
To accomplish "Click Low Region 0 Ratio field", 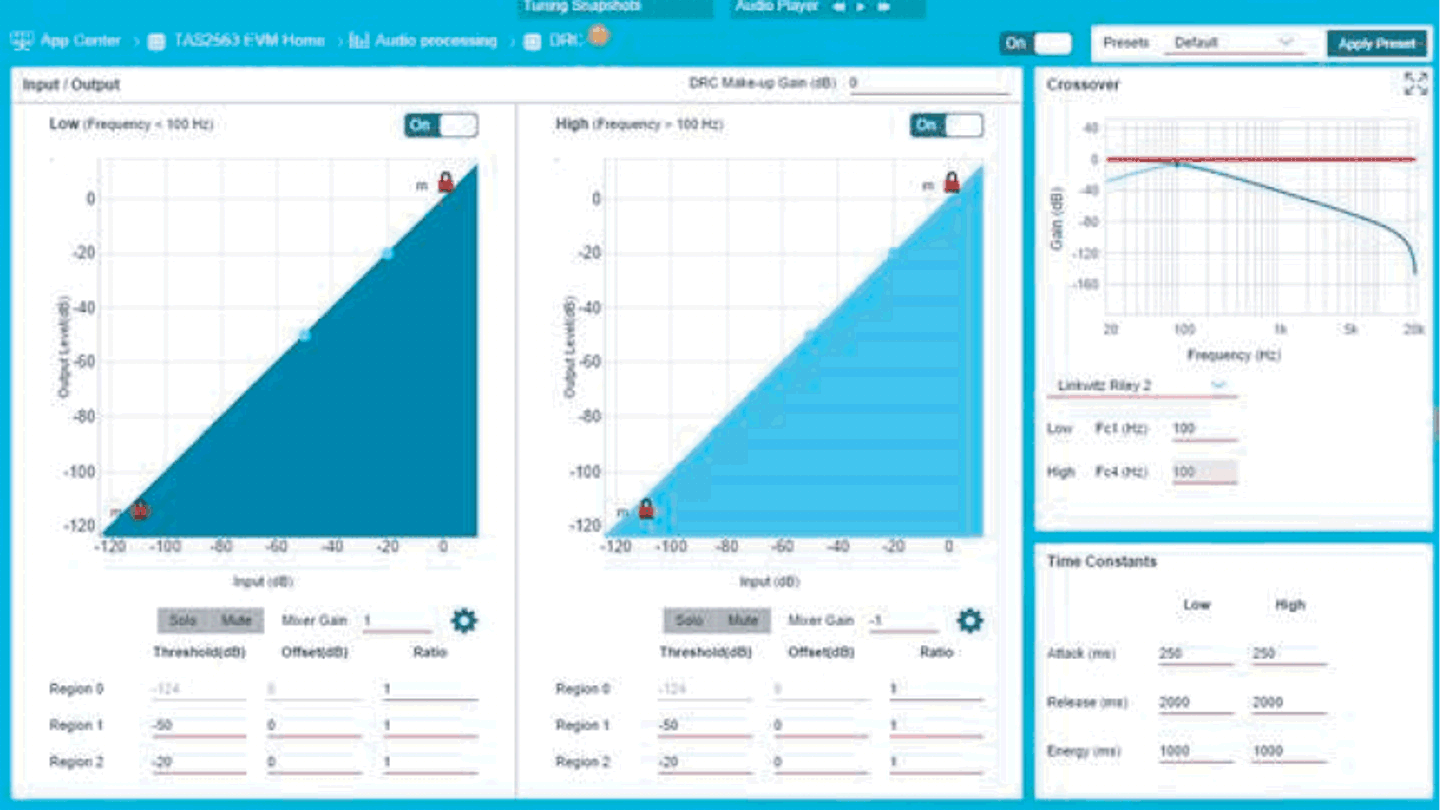I will pyautogui.click(x=430, y=689).
